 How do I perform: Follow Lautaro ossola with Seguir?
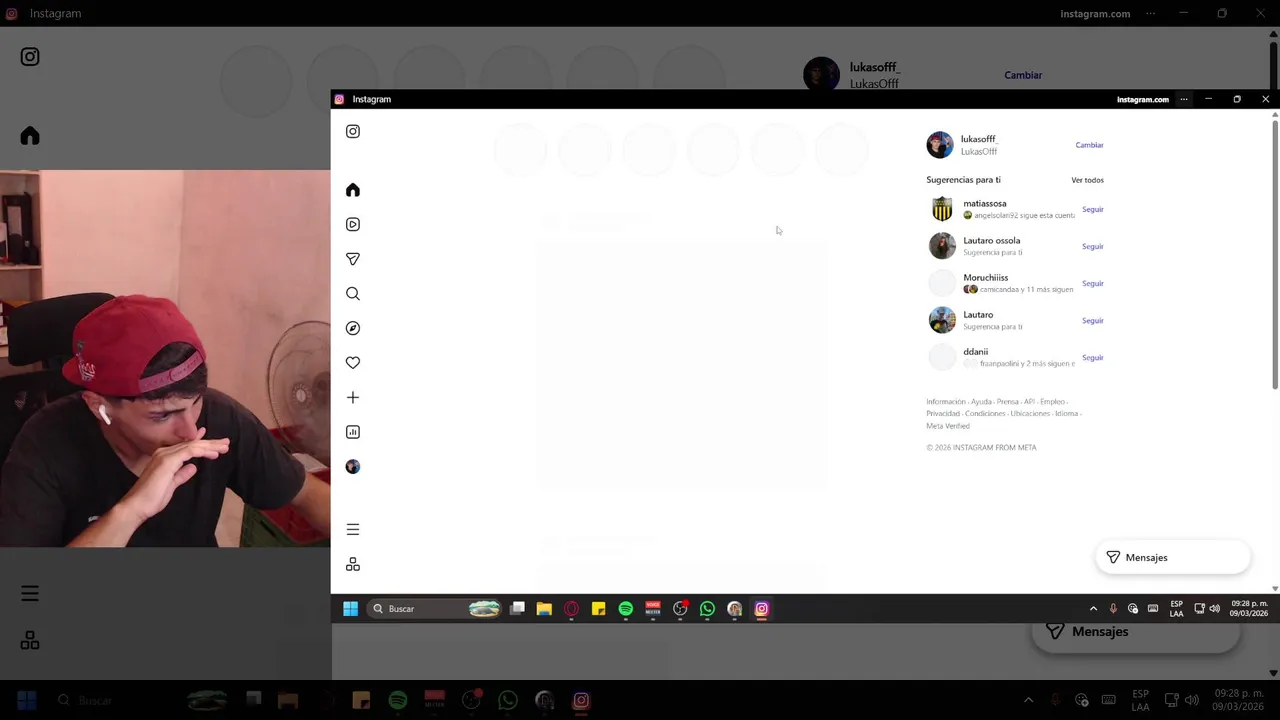coord(1092,246)
